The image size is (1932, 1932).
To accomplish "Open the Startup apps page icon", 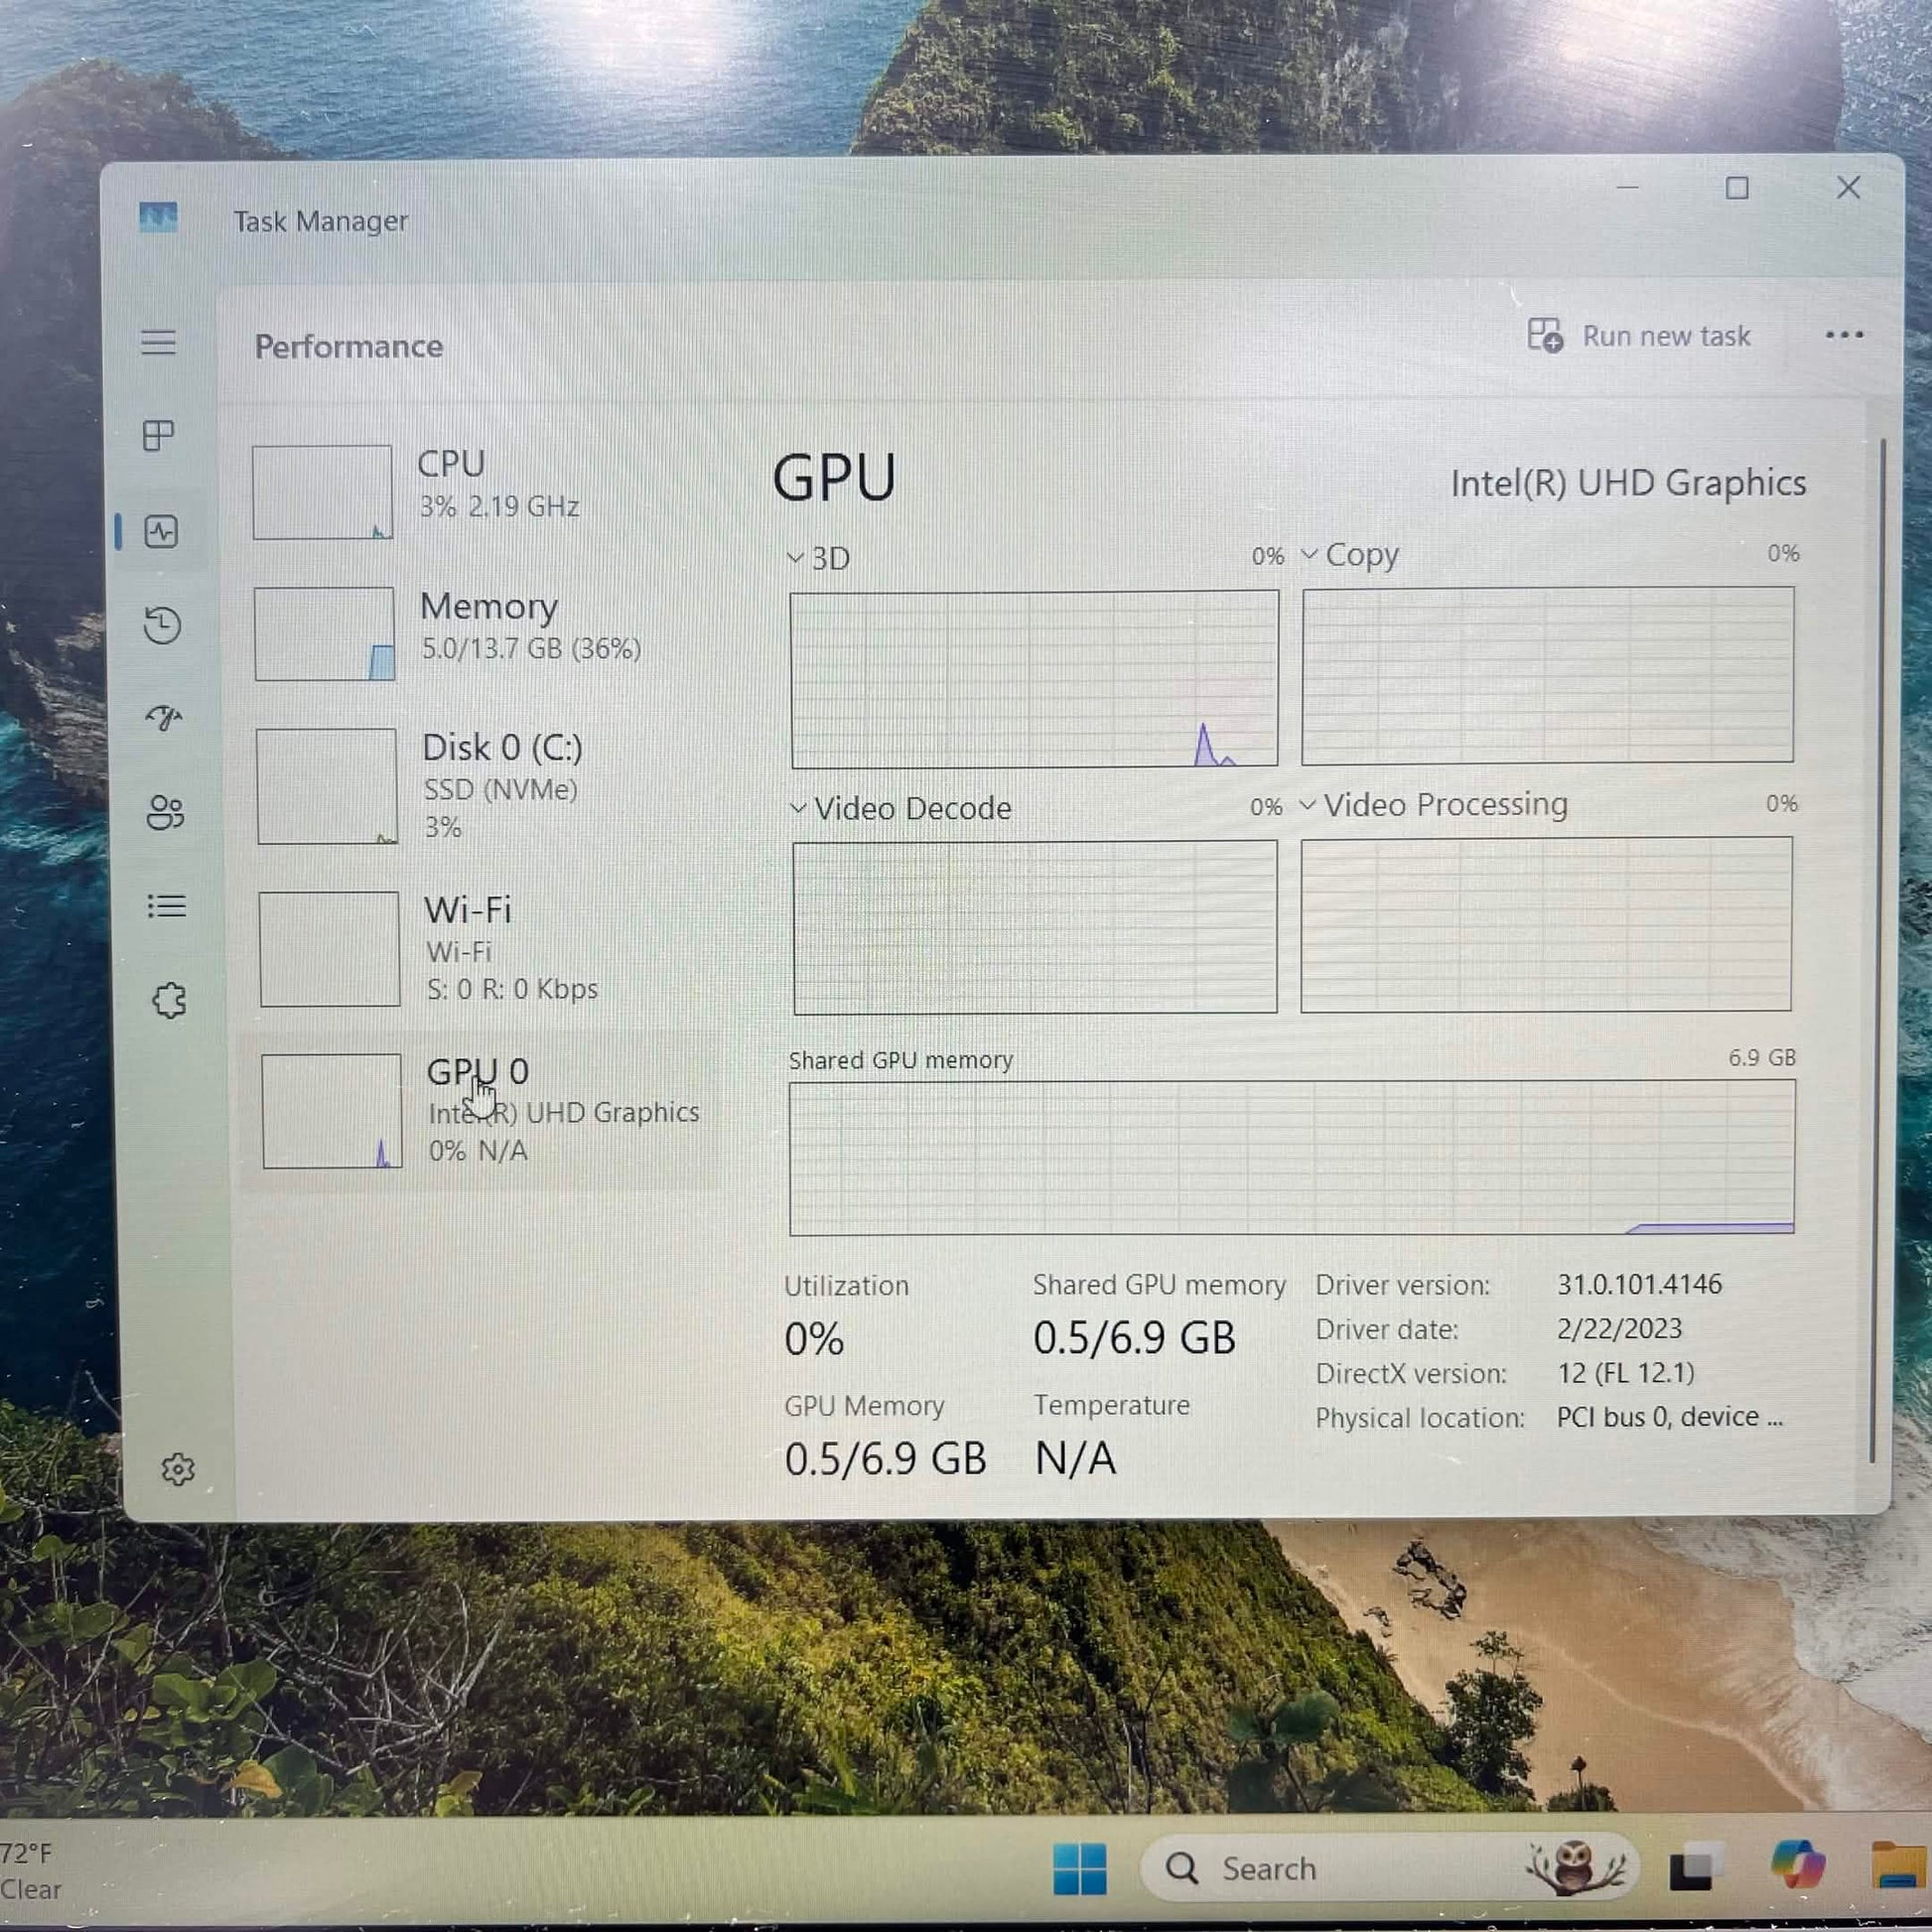I will [x=164, y=717].
